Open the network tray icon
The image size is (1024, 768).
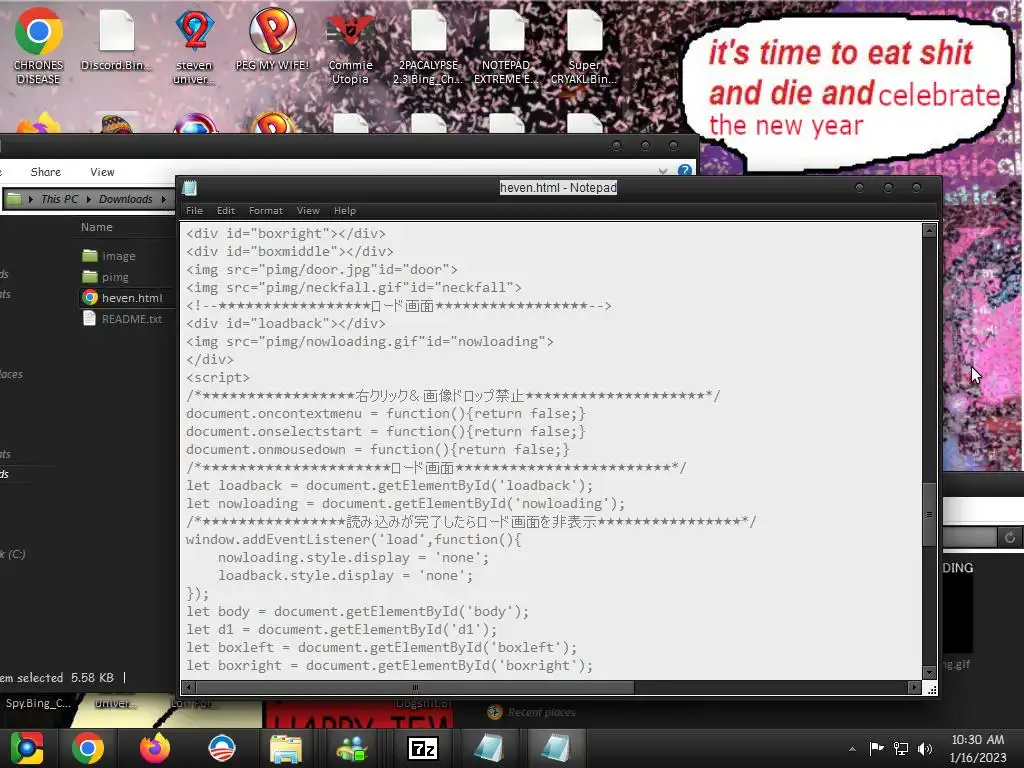click(901, 748)
